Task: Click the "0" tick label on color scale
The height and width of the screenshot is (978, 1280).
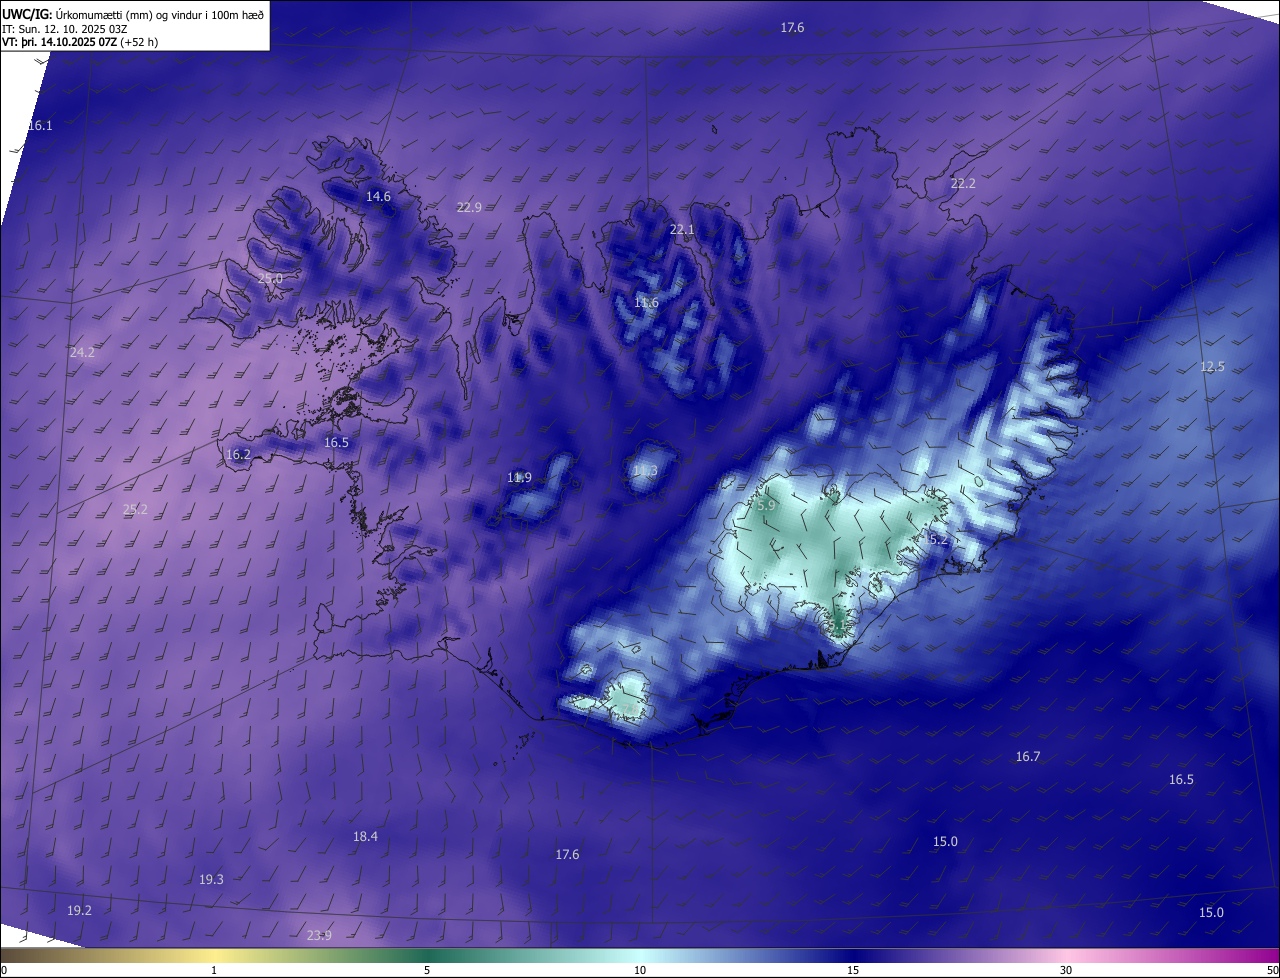Action: [x=4, y=971]
